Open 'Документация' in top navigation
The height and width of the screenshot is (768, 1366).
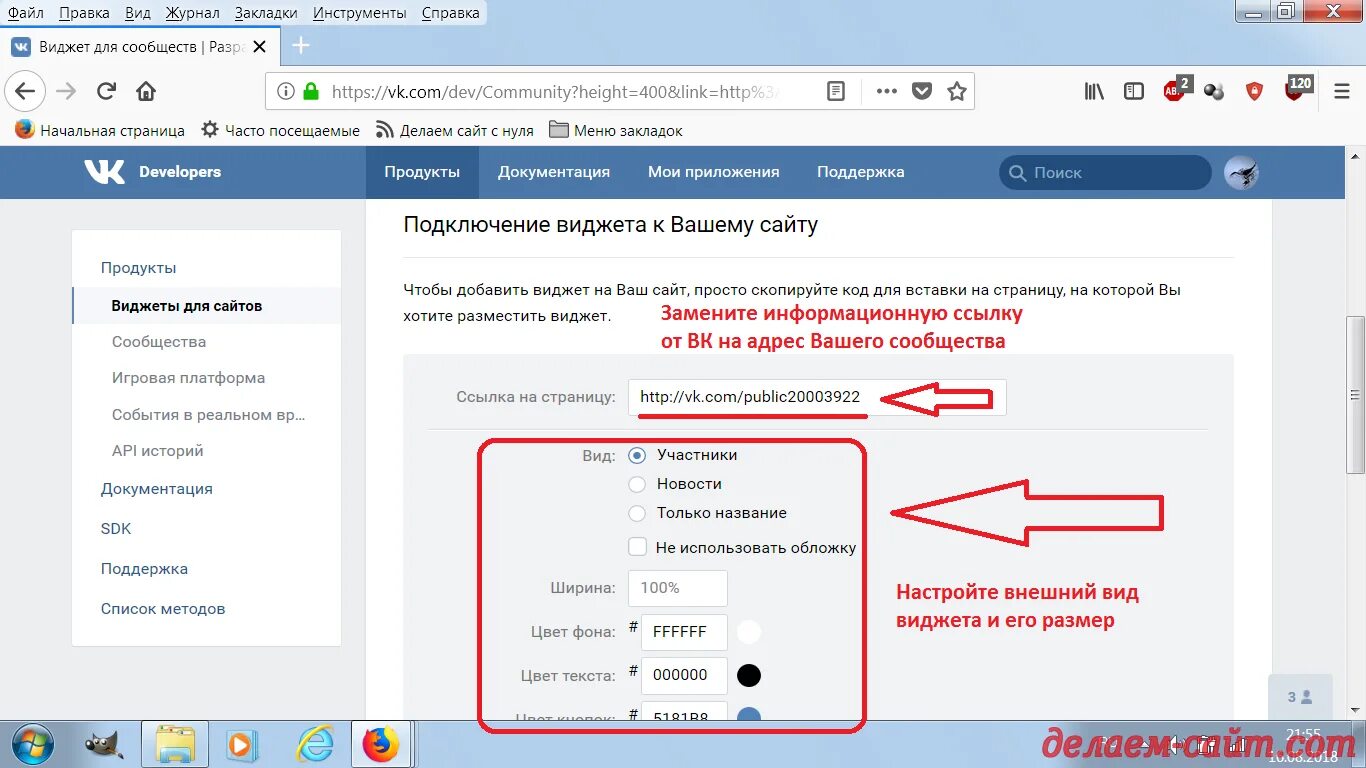tap(554, 172)
